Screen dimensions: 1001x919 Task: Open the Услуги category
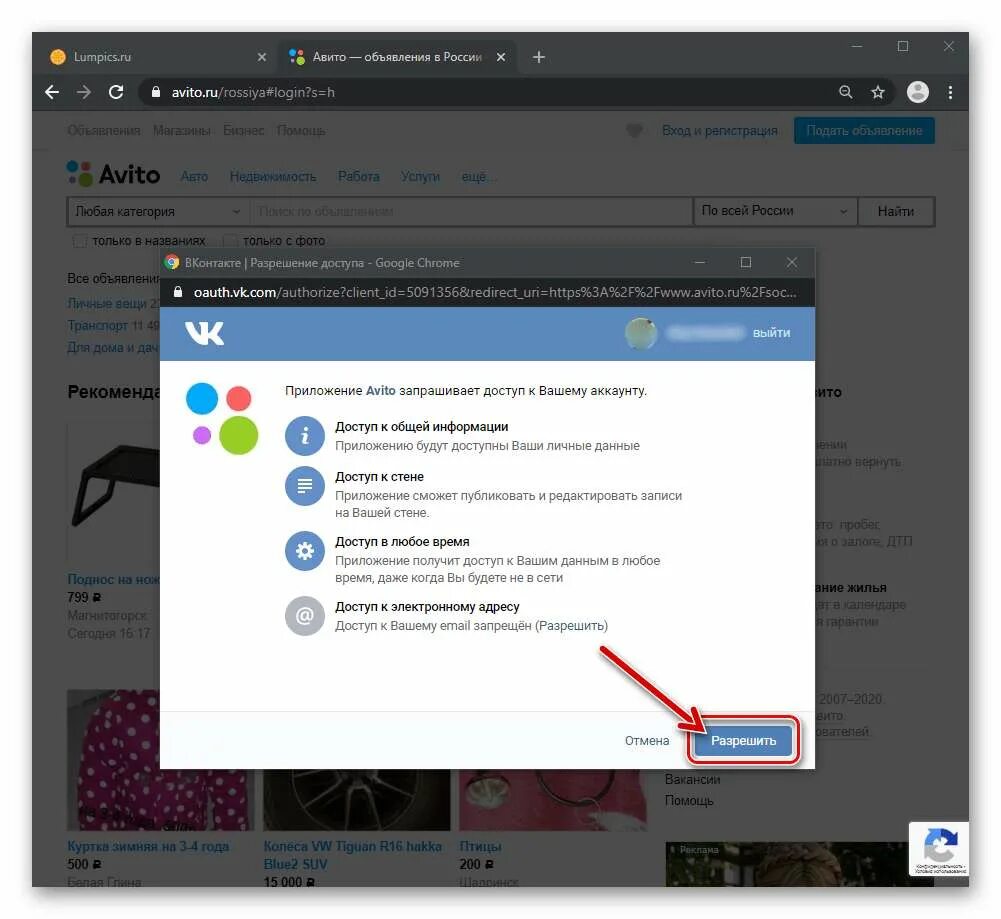pyautogui.click(x=420, y=176)
